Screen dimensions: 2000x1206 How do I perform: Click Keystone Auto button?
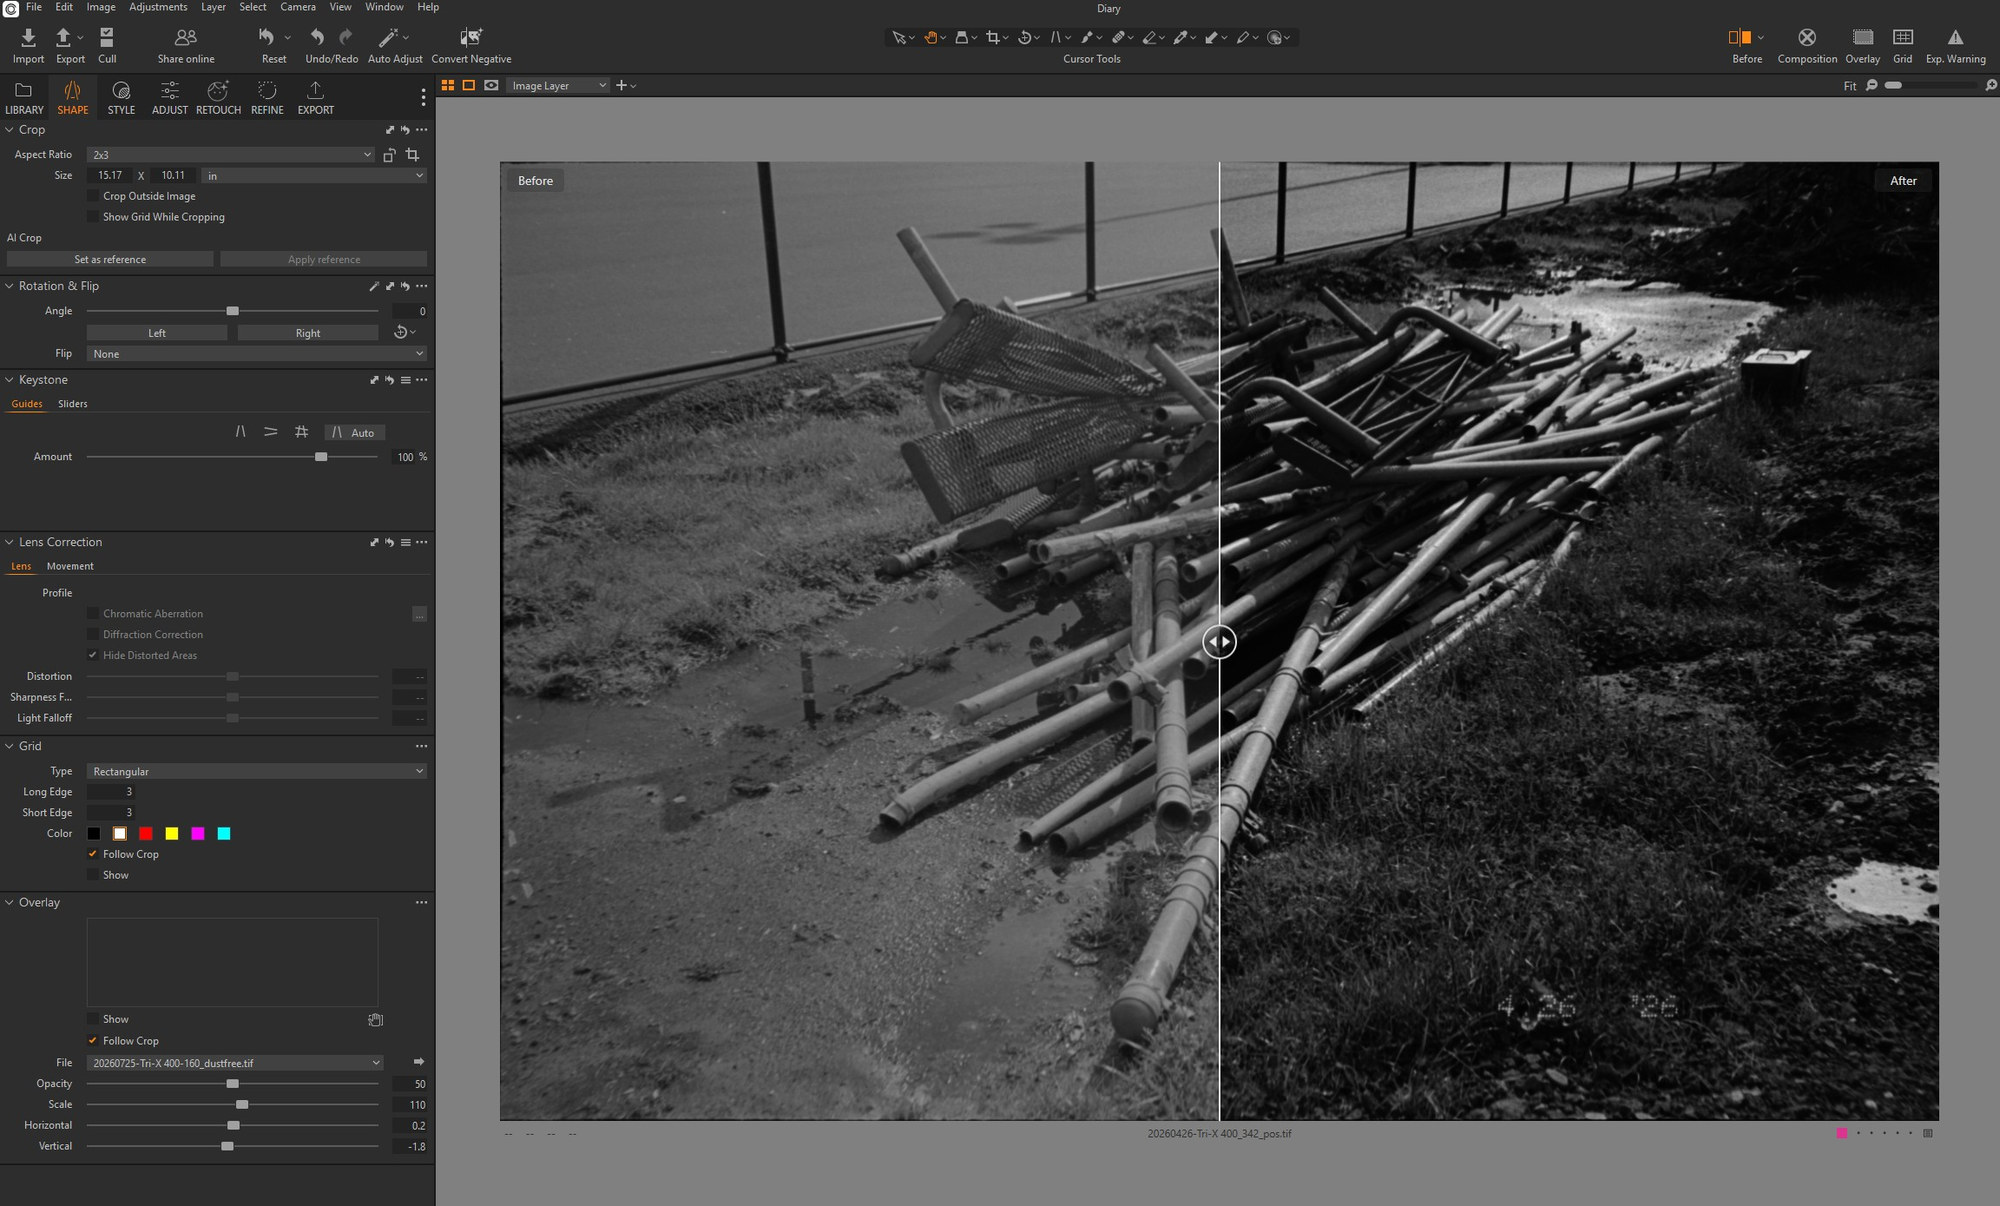point(355,432)
